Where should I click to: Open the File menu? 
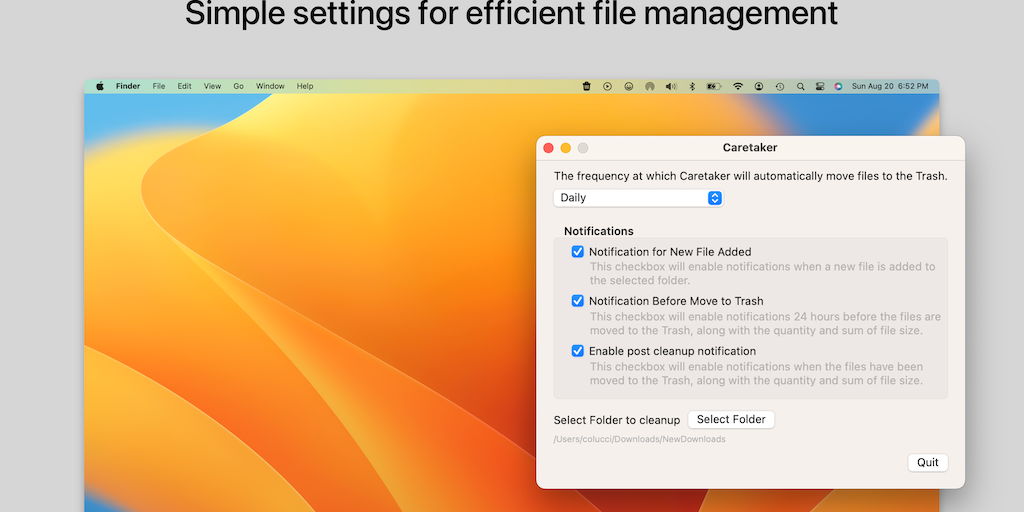(x=159, y=87)
